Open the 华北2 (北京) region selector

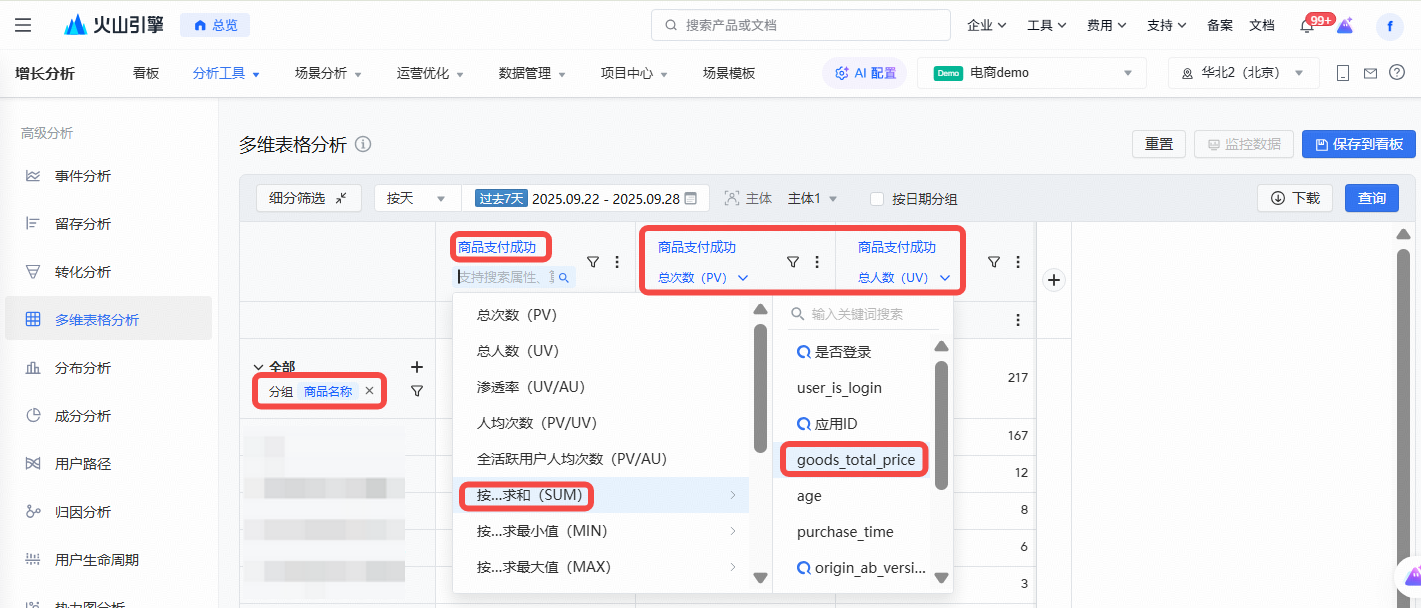1244,73
